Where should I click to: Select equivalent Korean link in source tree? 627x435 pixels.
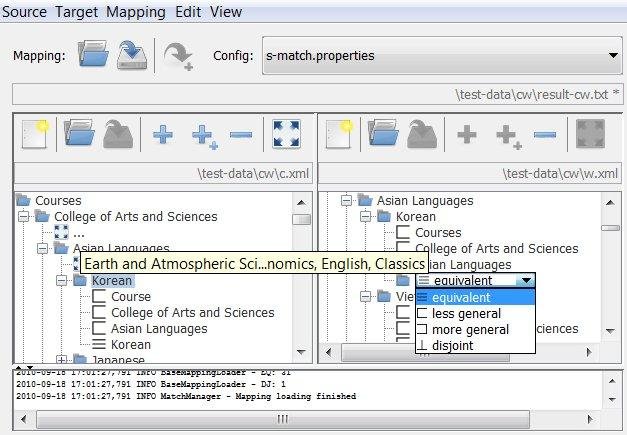(x=131, y=345)
